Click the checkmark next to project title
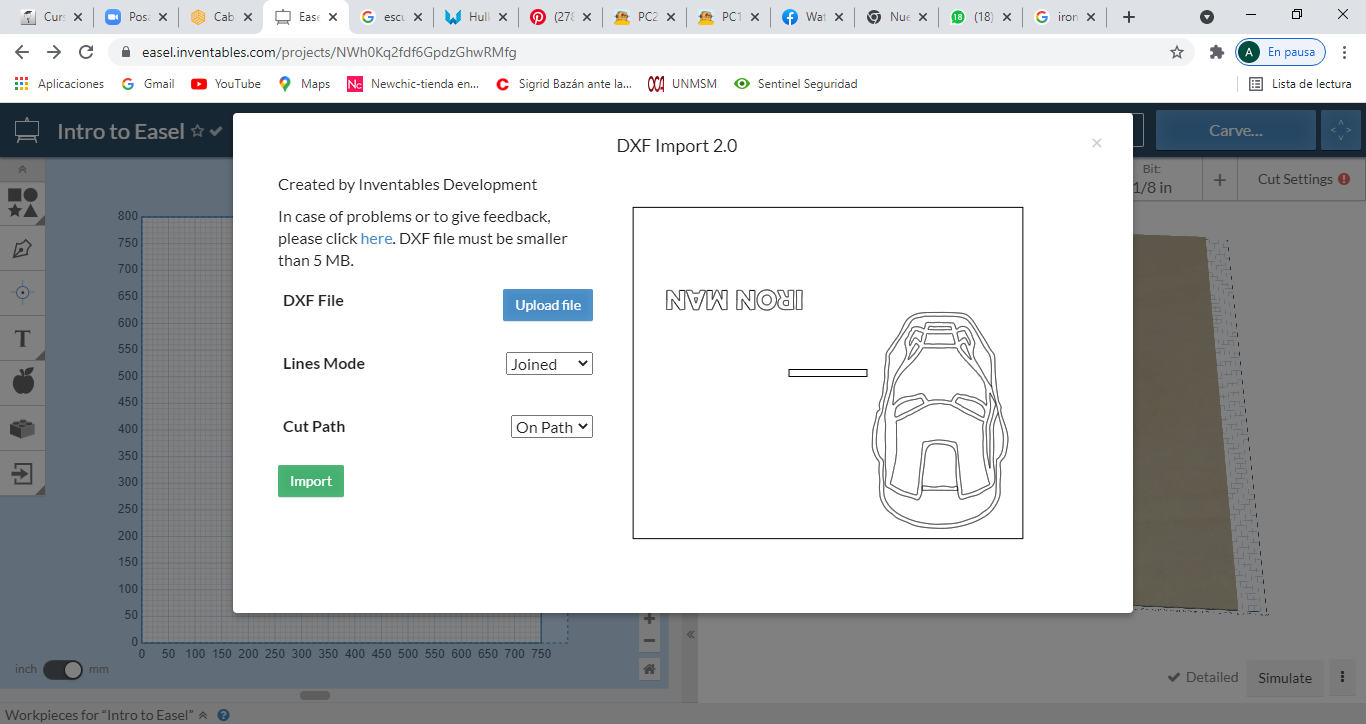This screenshot has height=724, width=1366. [216, 131]
